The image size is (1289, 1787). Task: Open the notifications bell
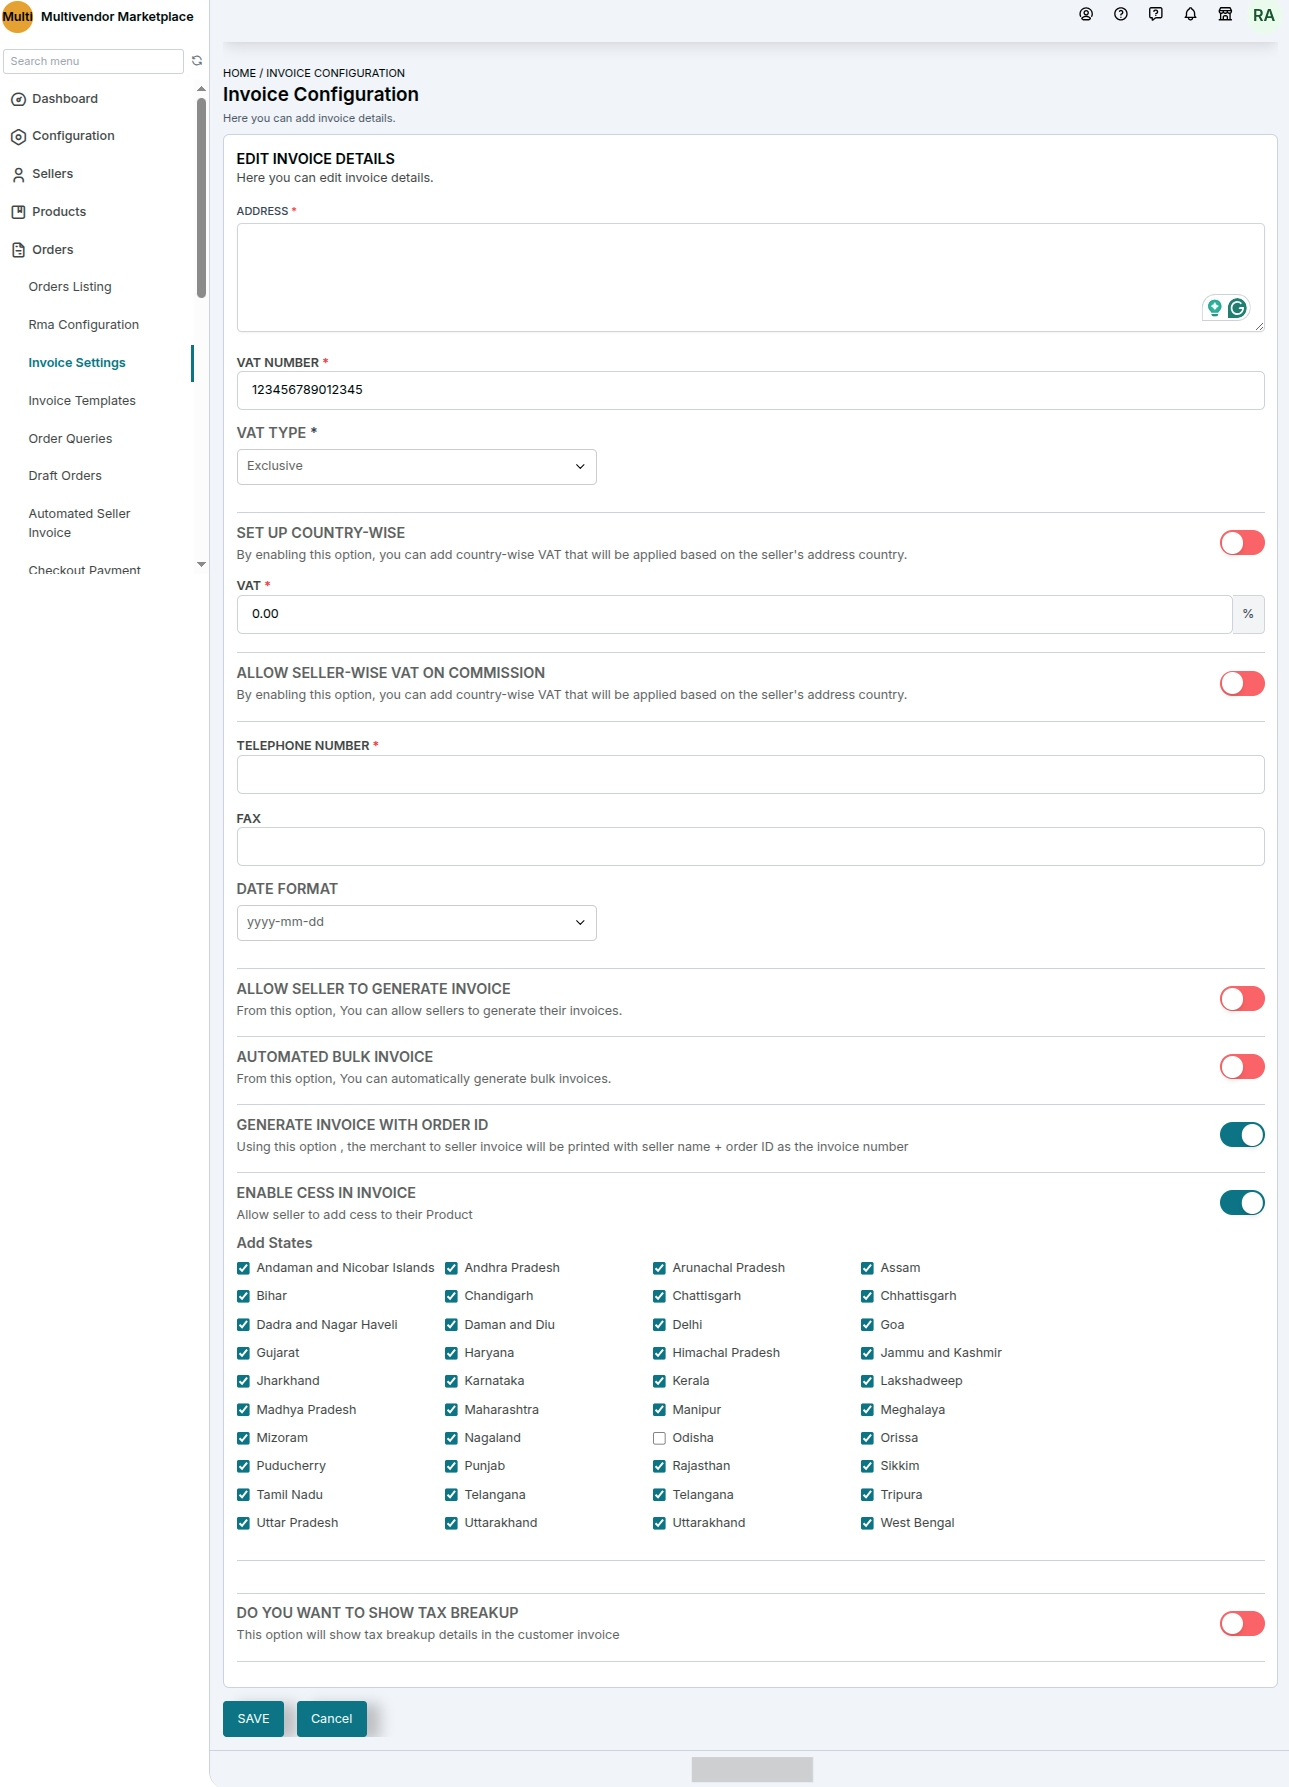(x=1191, y=14)
